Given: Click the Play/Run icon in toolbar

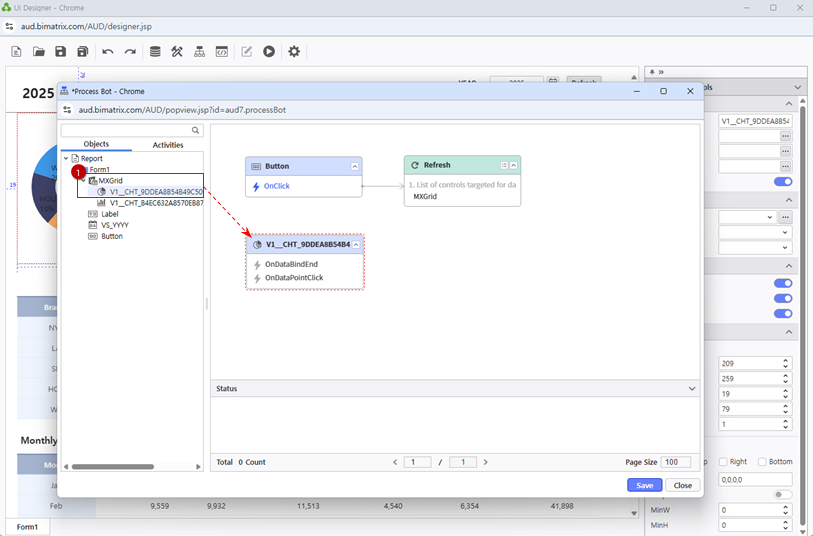Looking at the screenshot, I should tap(269, 52).
